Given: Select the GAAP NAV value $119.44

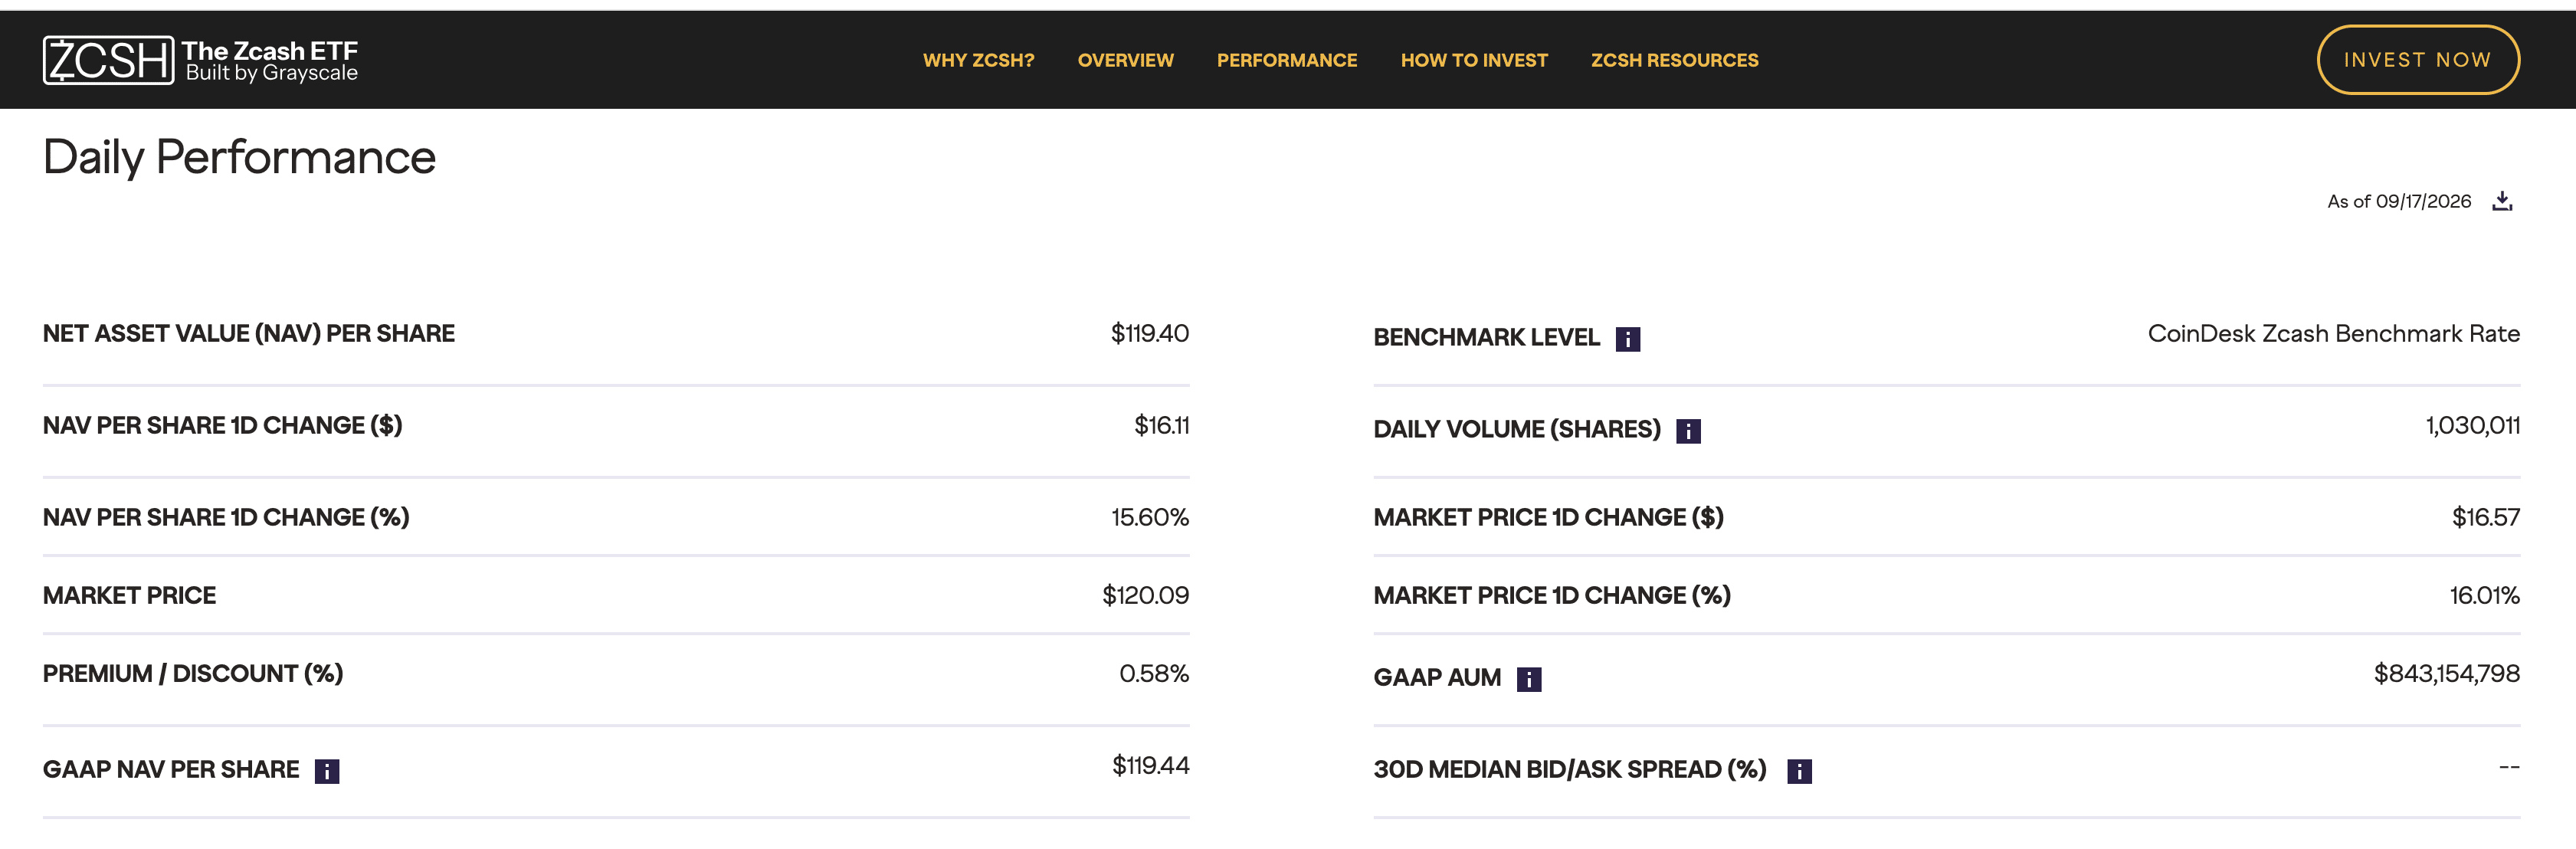Looking at the screenshot, I should coord(1150,765).
